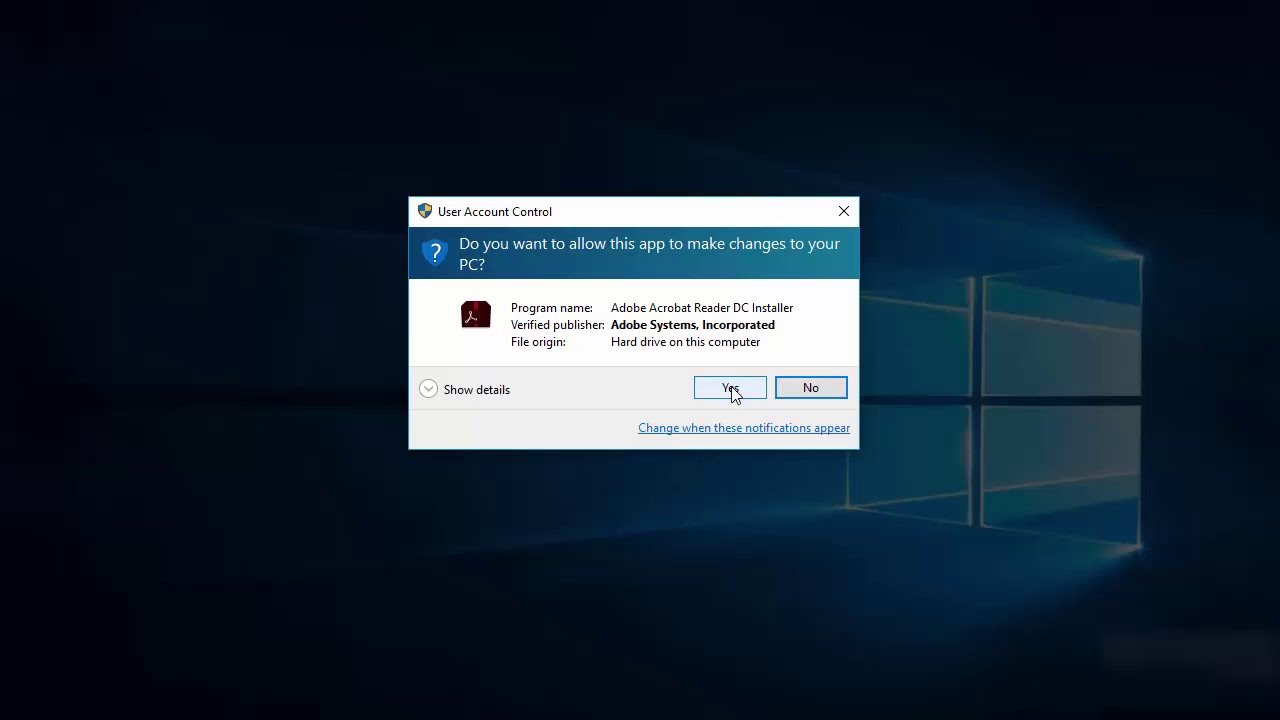Viewport: 1280px width, 720px height.
Task: Open Change when these notifications appear link
Action: pos(744,428)
